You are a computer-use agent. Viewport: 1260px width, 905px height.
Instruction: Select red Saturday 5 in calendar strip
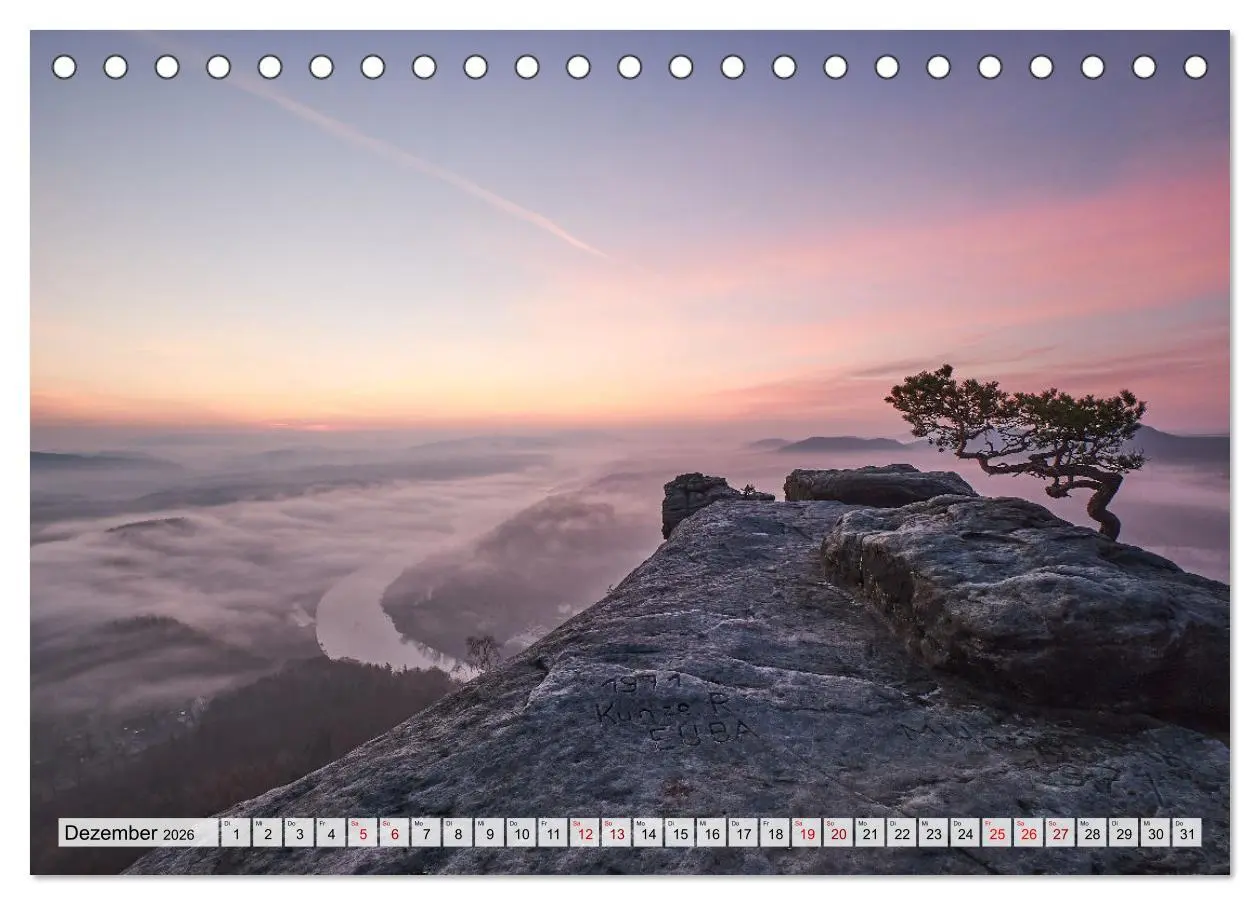pos(362,833)
